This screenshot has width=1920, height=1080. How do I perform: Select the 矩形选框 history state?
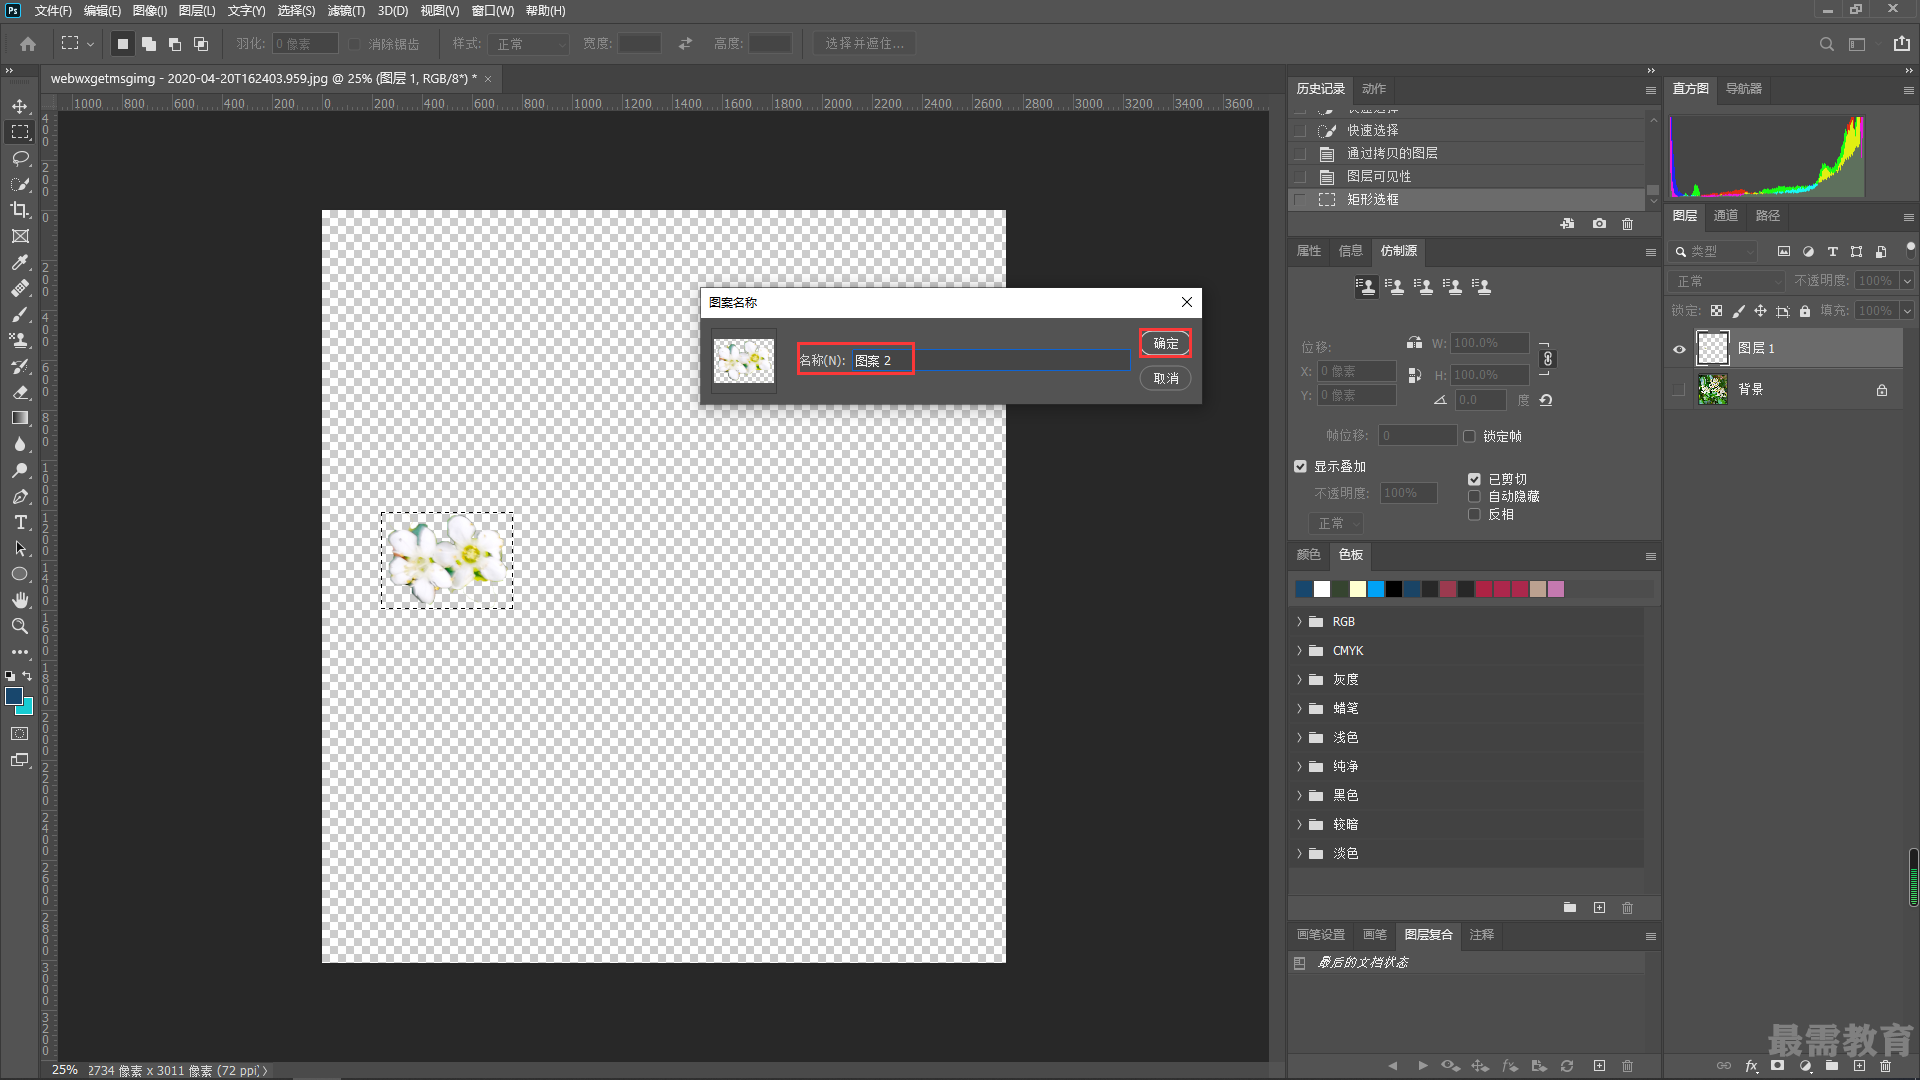click(1467, 200)
